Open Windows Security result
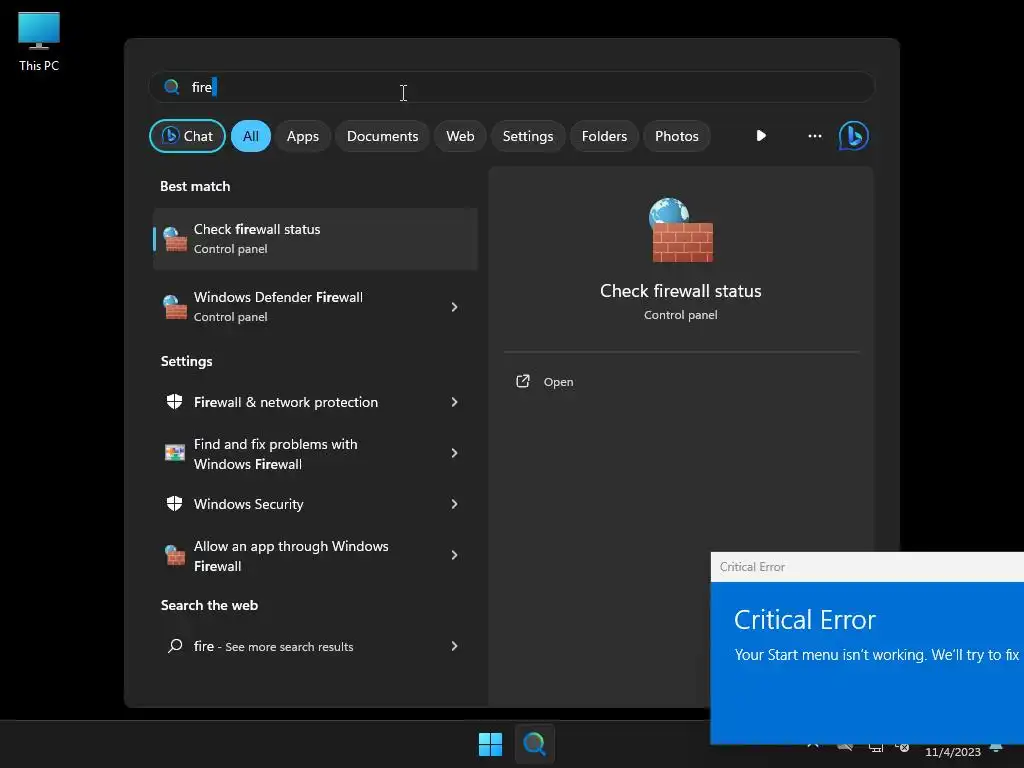The image size is (1024, 768). coord(315,504)
